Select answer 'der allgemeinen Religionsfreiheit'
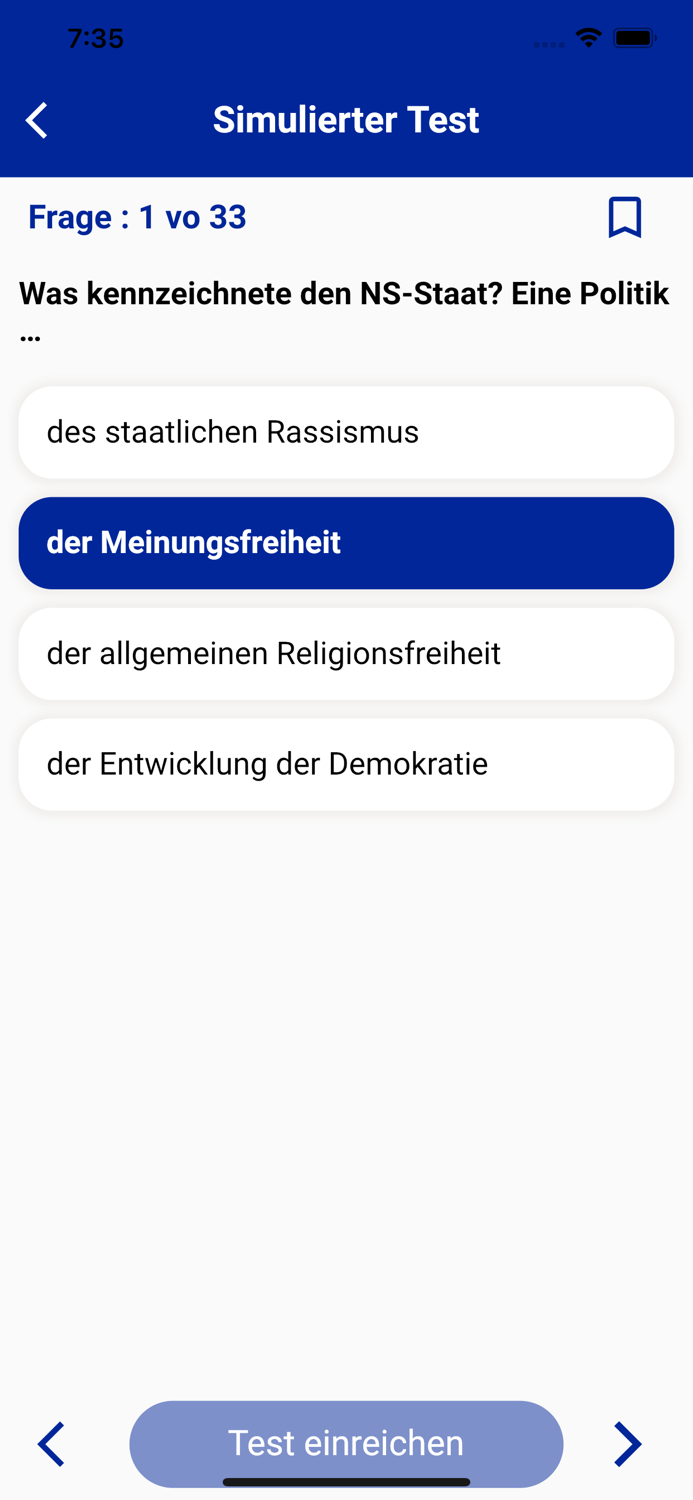Viewport: 693px width, 1500px height. (x=346, y=653)
